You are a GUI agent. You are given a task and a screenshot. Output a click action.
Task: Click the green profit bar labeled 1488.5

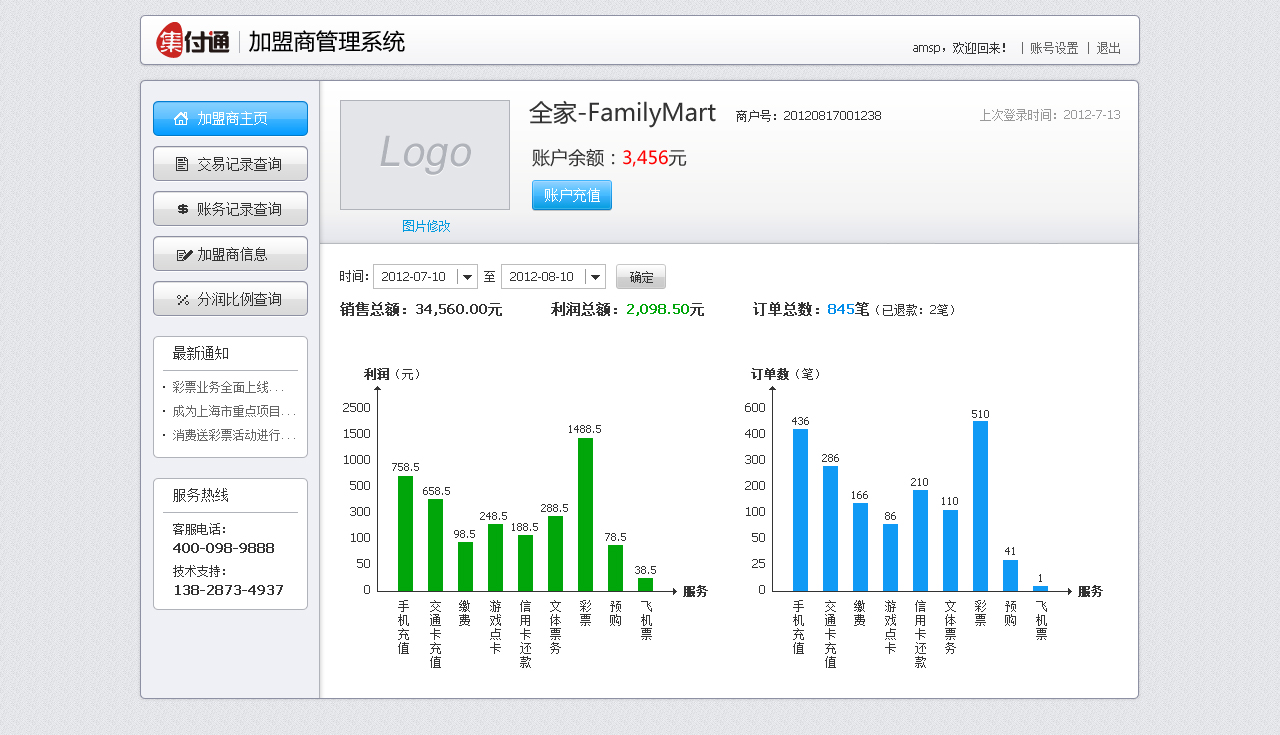click(585, 514)
